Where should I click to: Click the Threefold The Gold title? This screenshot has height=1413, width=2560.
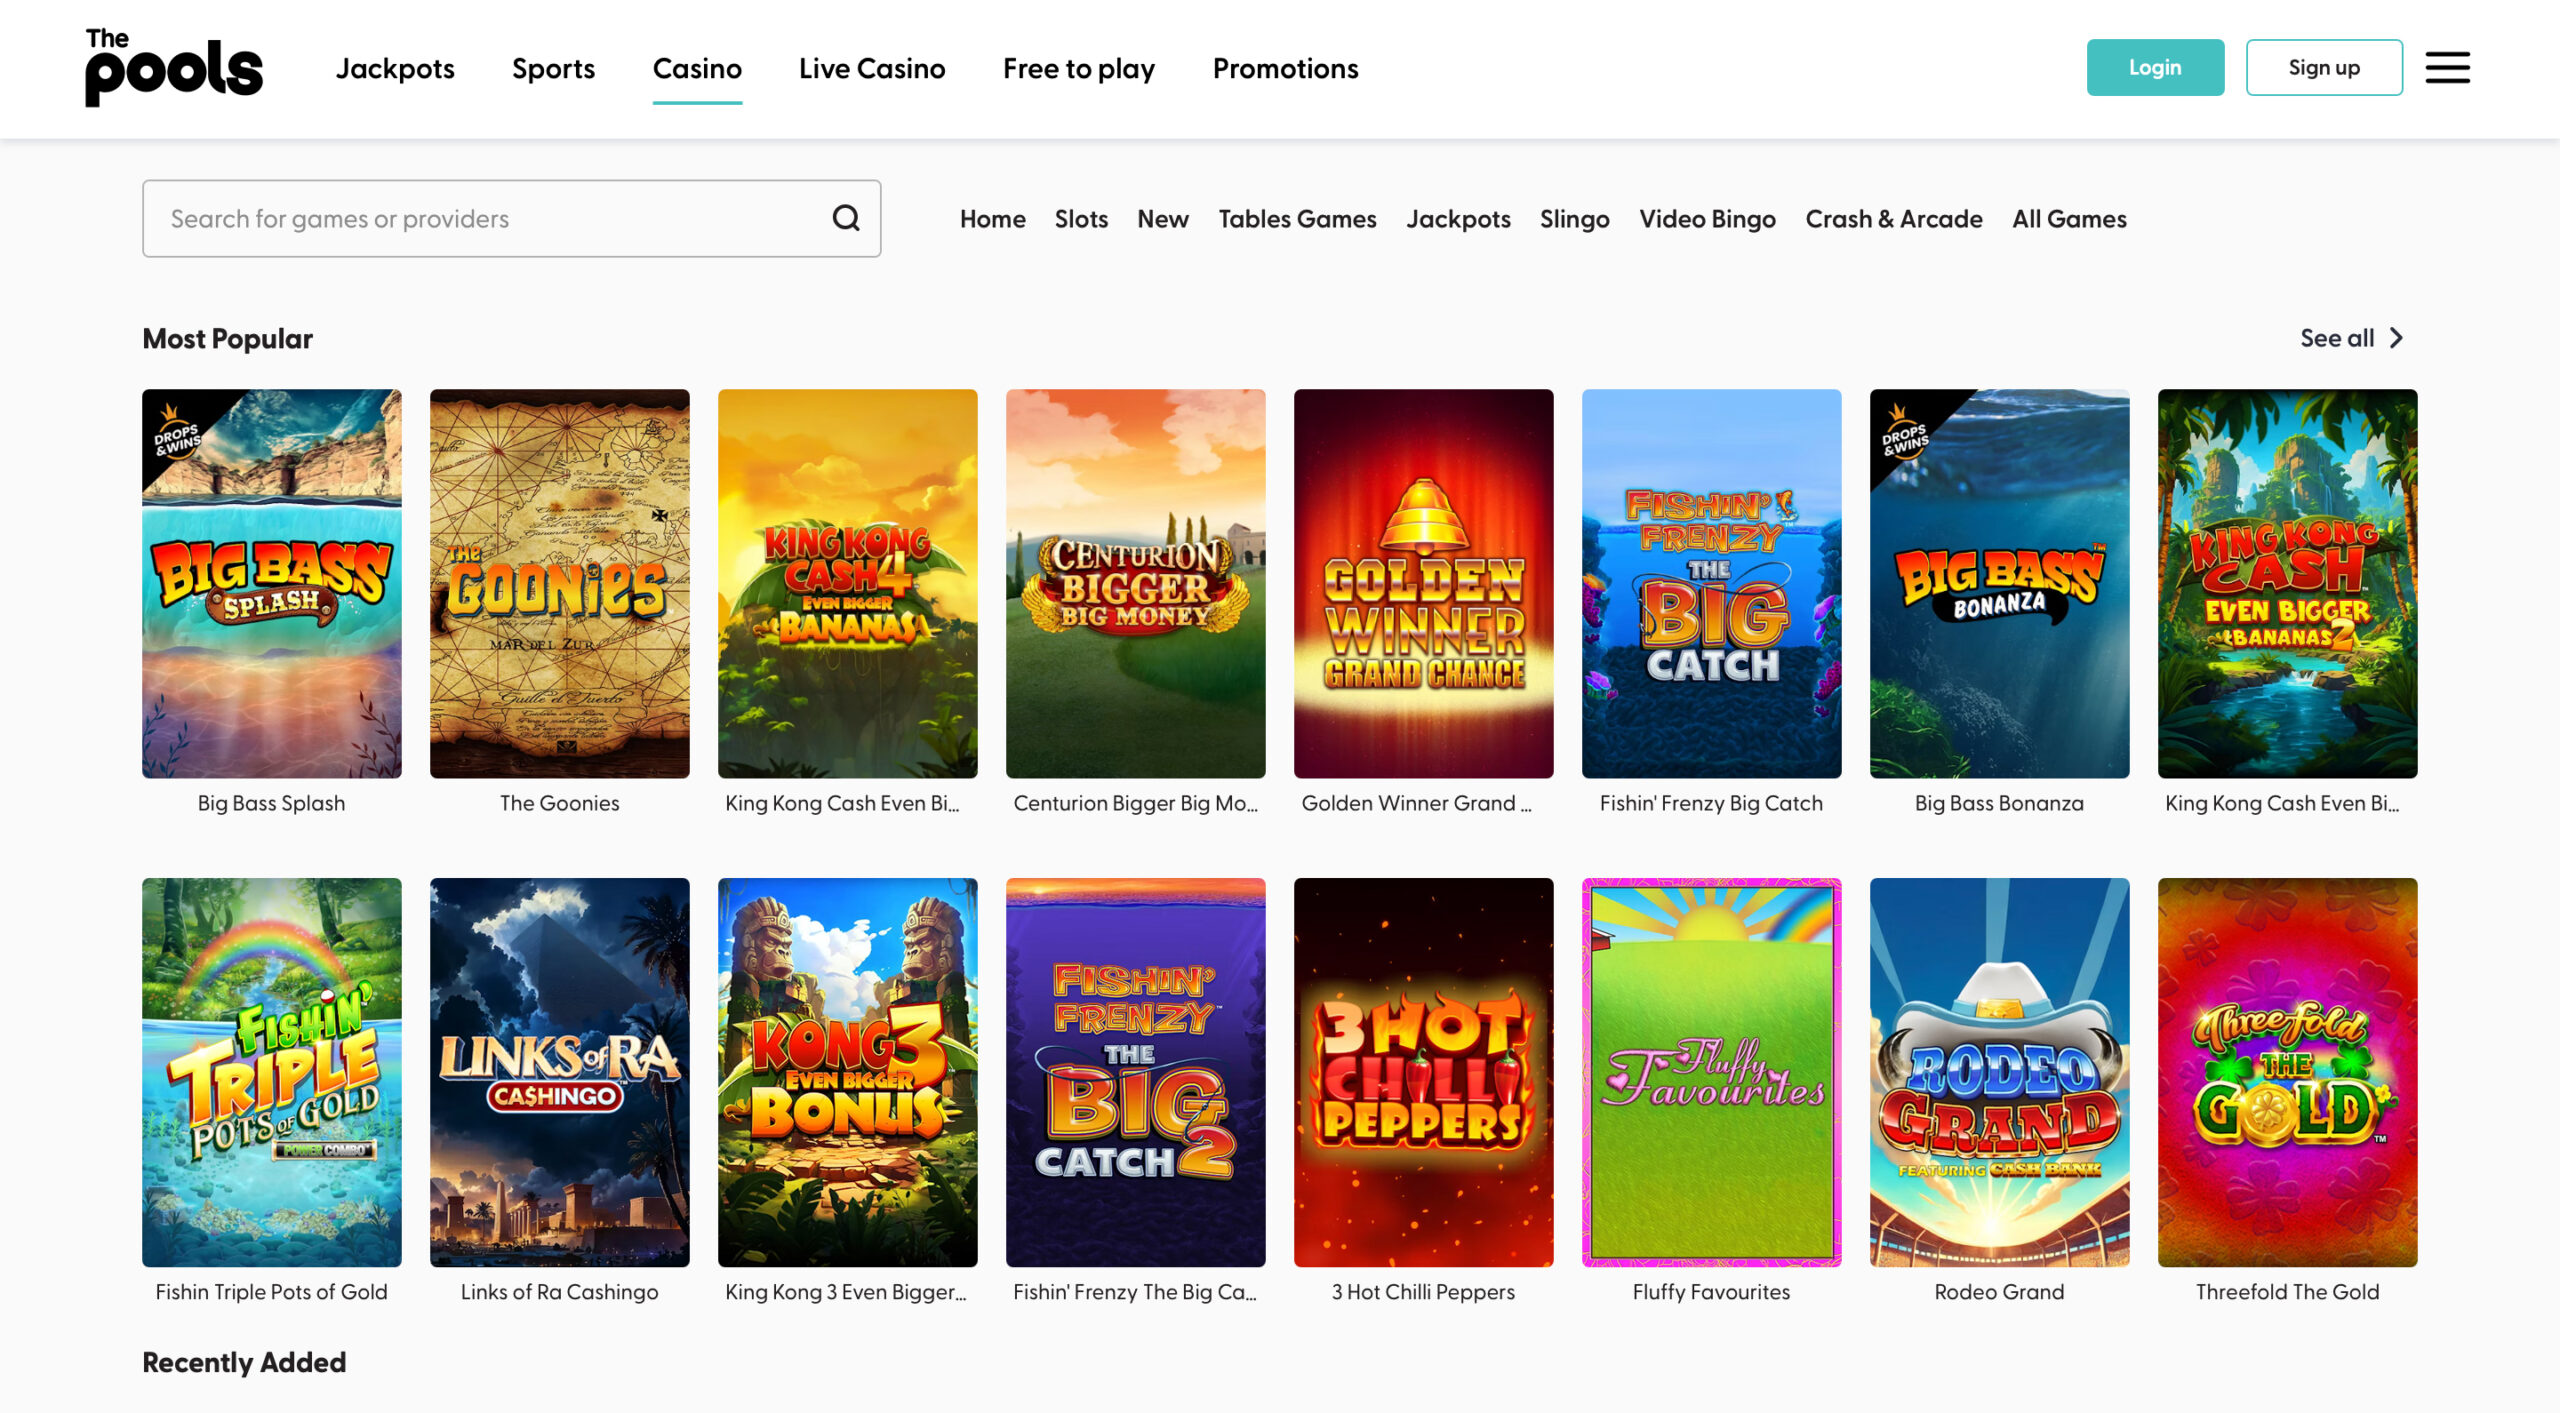(2287, 1292)
